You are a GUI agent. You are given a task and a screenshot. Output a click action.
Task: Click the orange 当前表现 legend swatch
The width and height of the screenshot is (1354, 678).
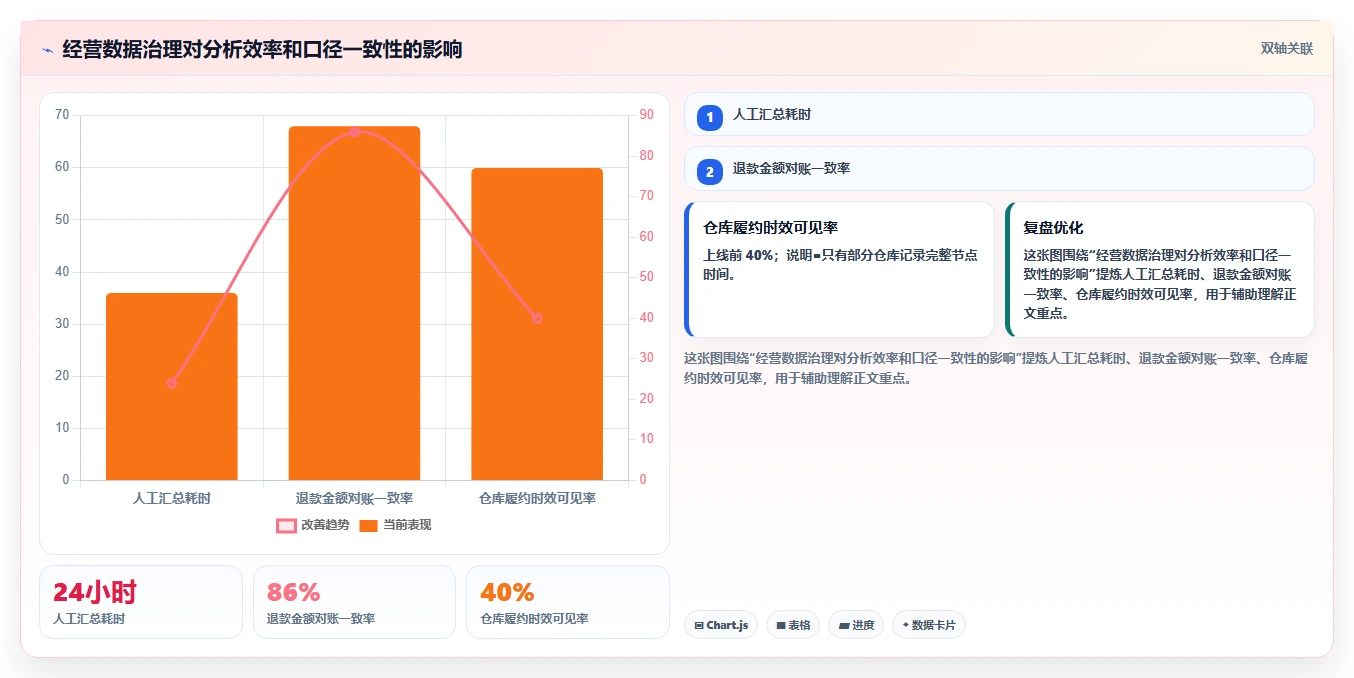click(368, 526)
